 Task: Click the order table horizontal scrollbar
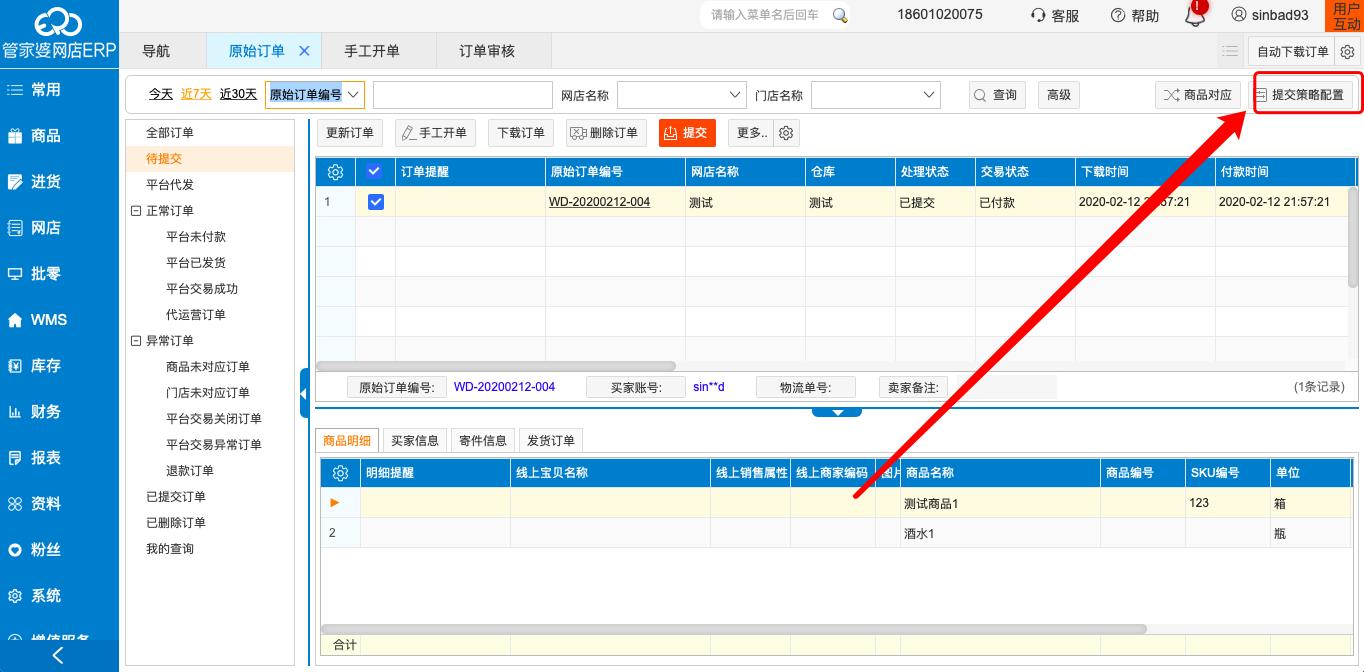(496, 366)
